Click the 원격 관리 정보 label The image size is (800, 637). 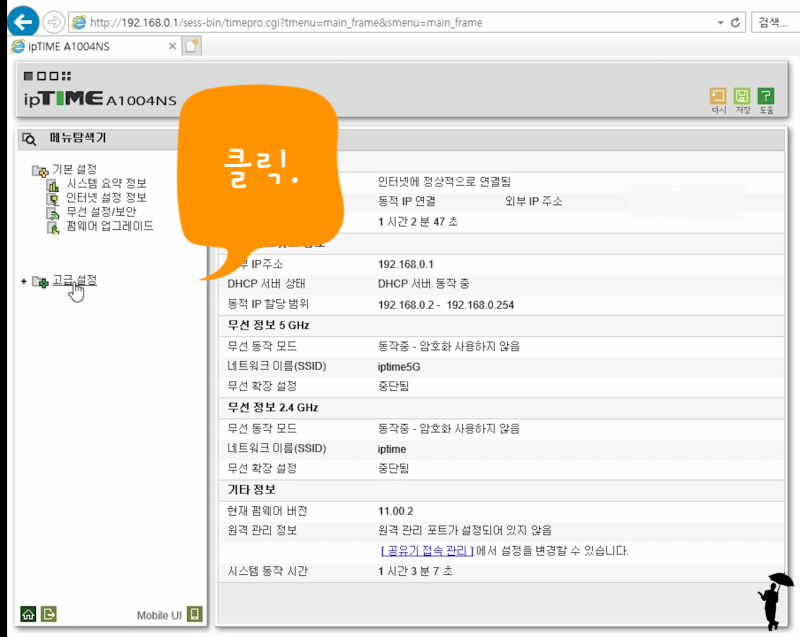[262, 530]
